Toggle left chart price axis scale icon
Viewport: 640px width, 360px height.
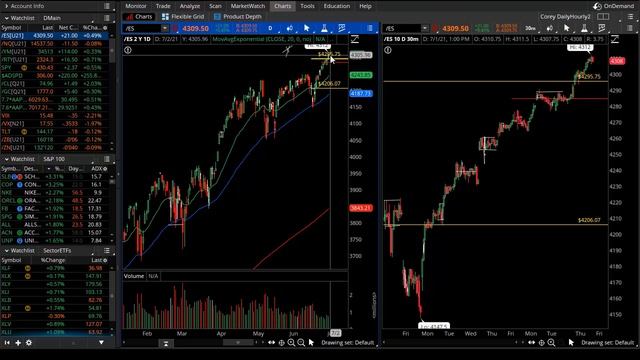[355, 39]
